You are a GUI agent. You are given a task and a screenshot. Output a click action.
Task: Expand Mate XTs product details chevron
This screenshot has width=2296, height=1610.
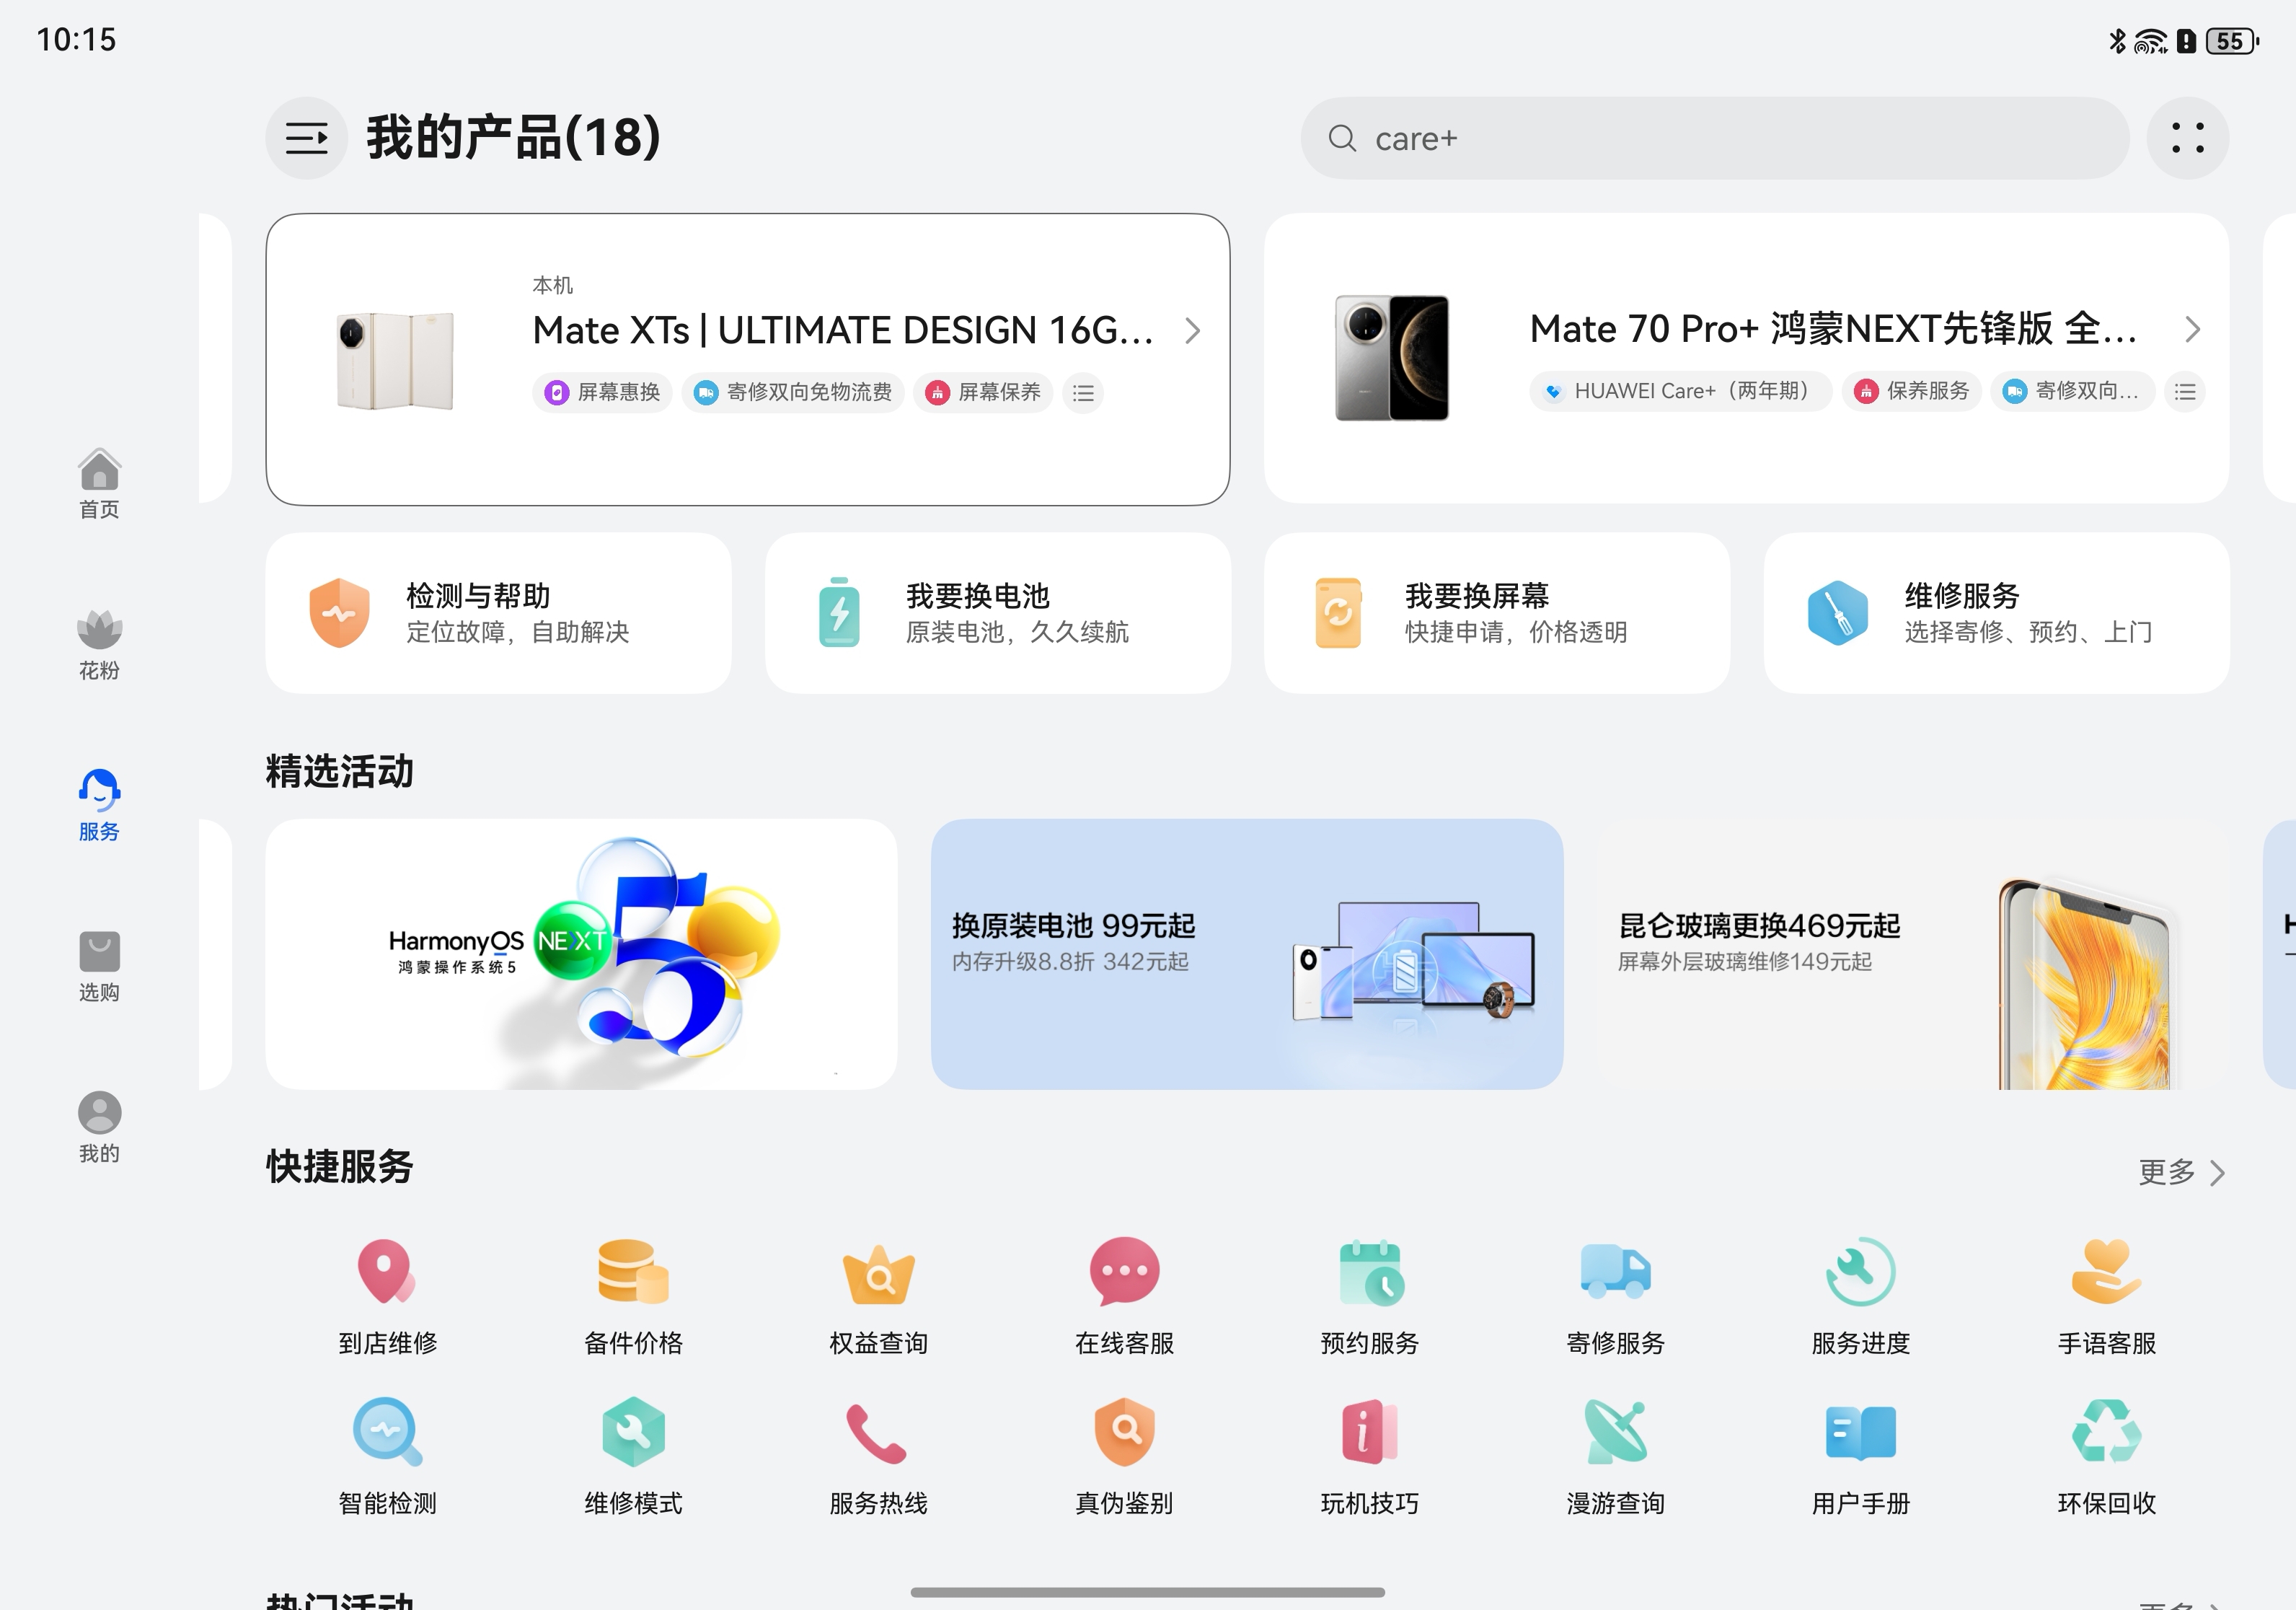(1192, 331)
